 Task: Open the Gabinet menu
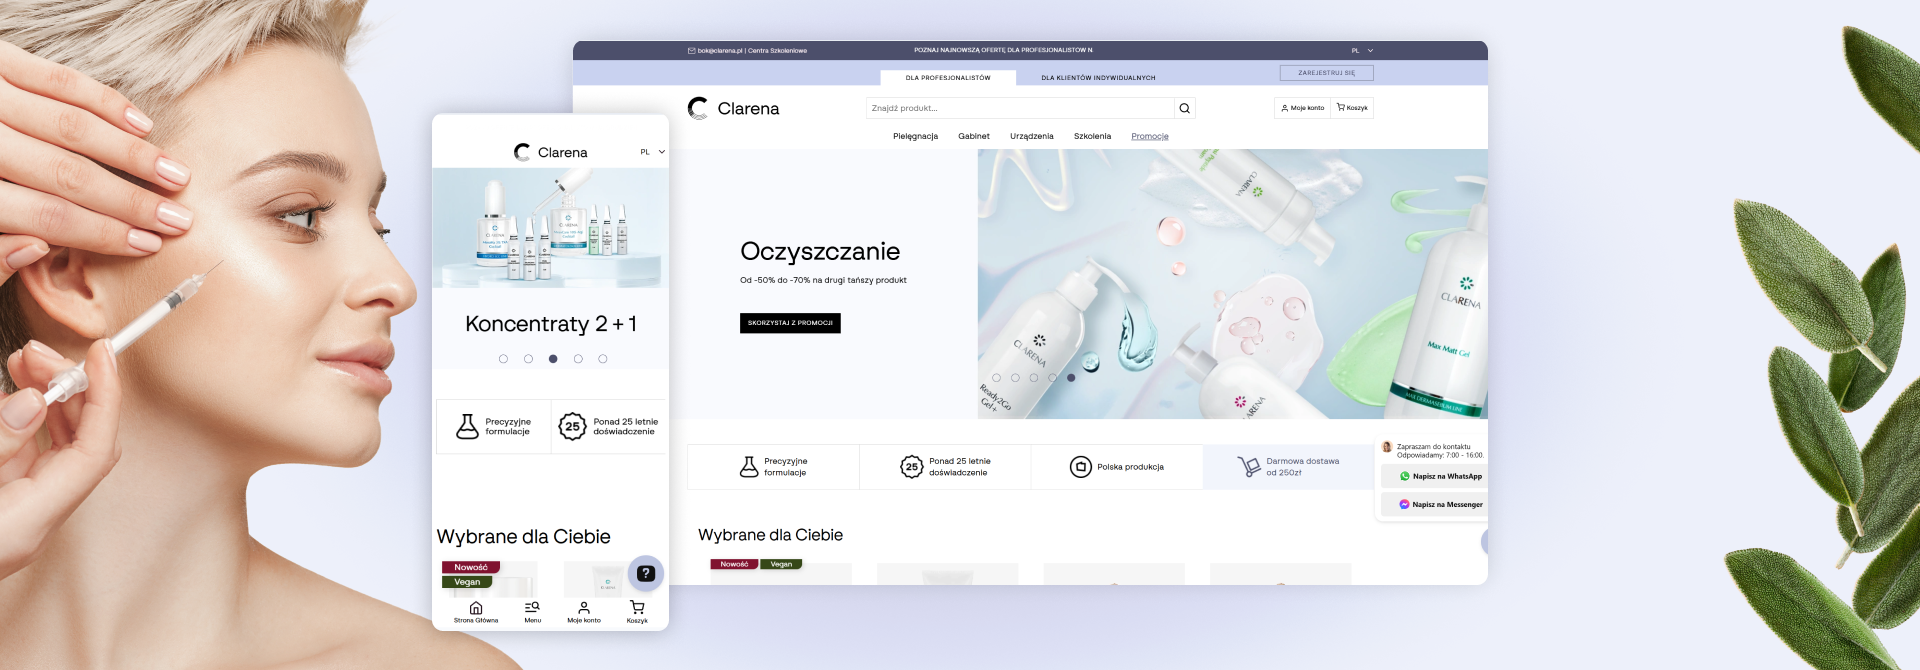point(974,136)
